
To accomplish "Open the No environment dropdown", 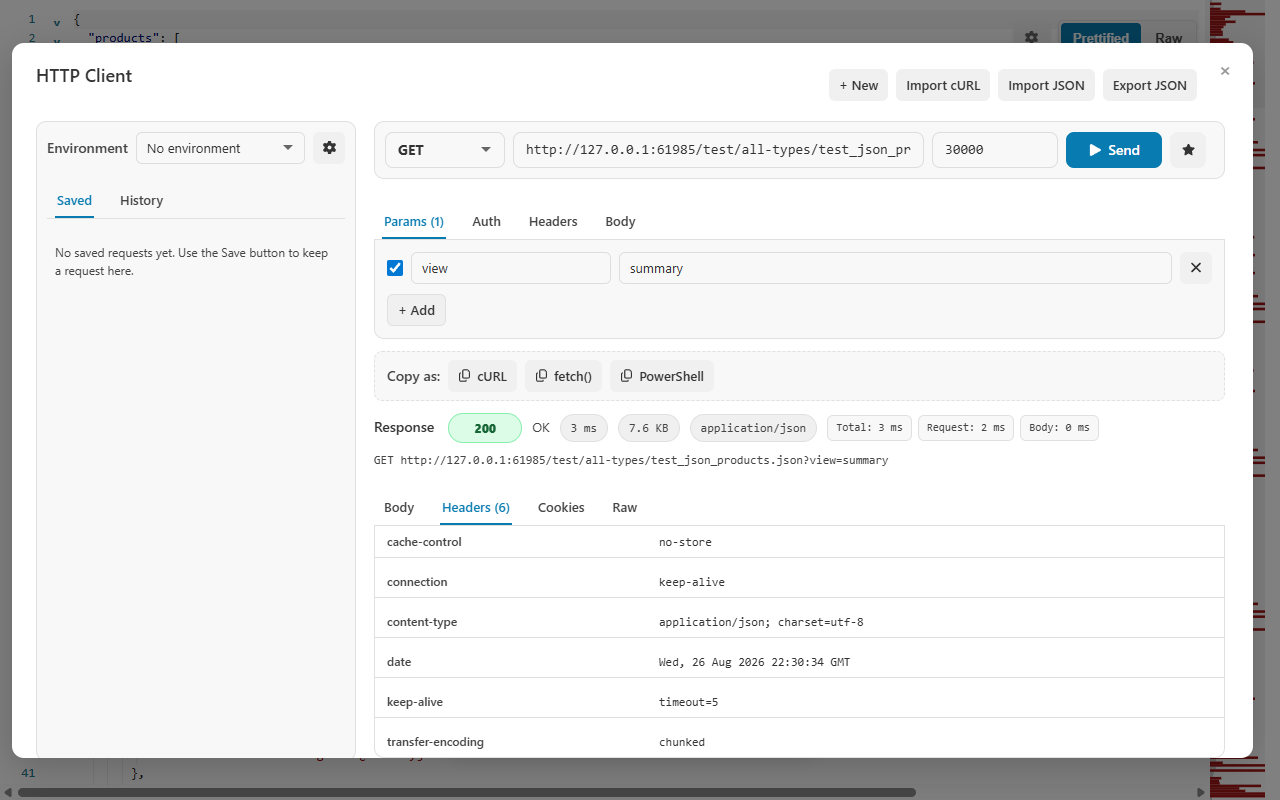I will tap(220, 148).
